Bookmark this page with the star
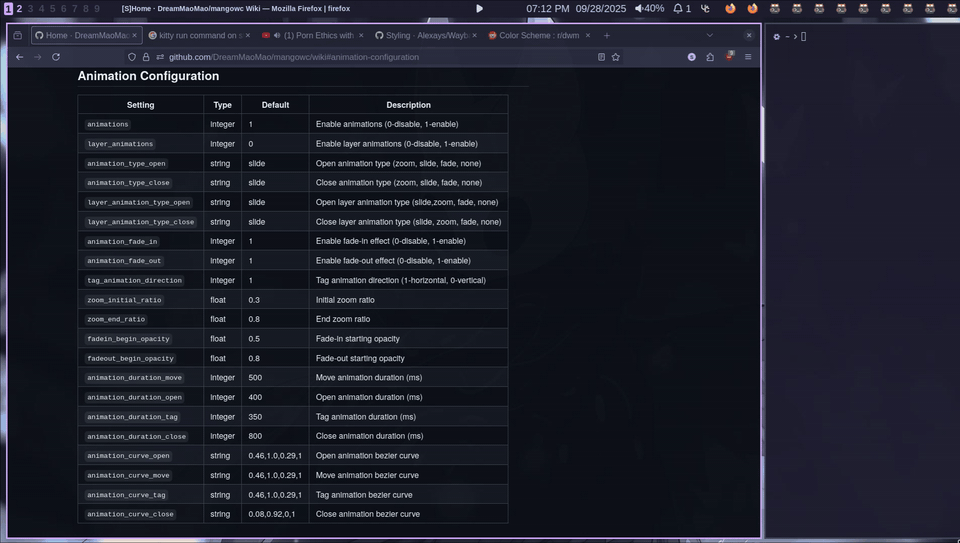The height and width of the screenshot is (543, 960). pos(616,57)
